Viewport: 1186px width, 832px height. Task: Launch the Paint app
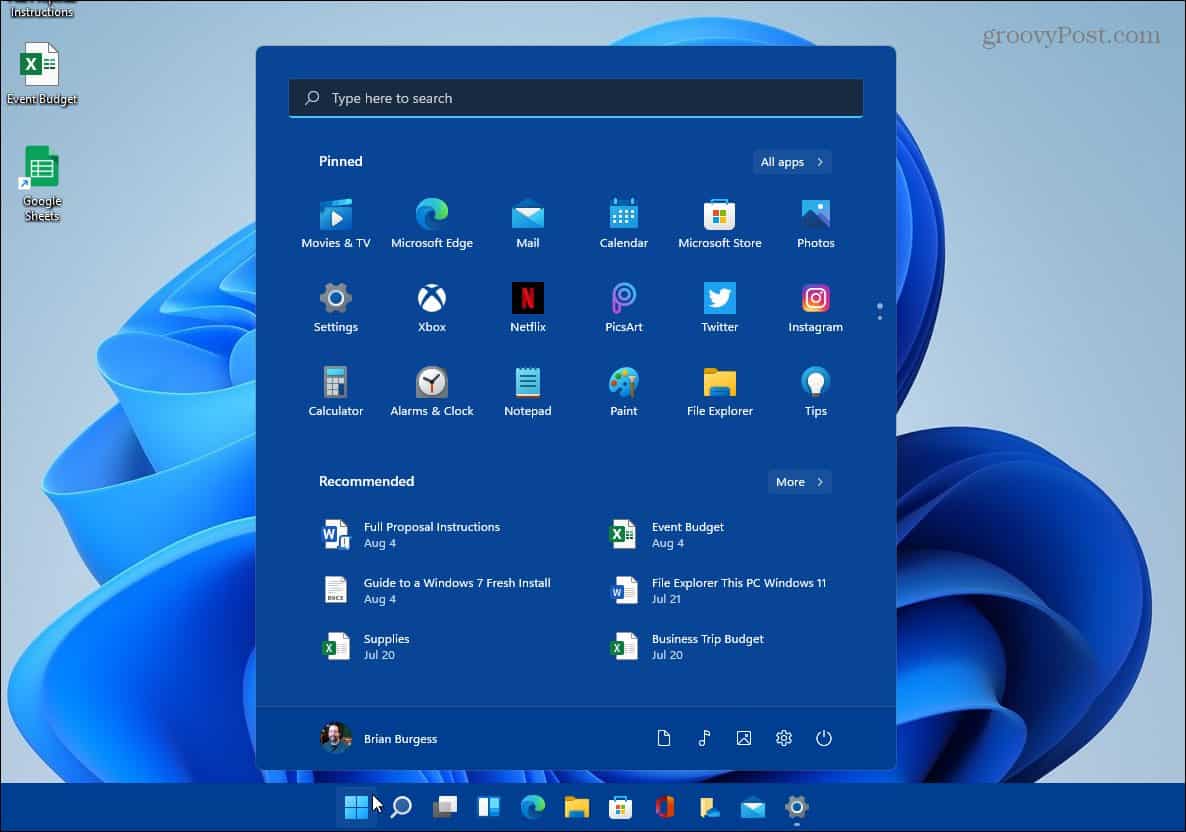pyautogui.click(x=623, y=382)
